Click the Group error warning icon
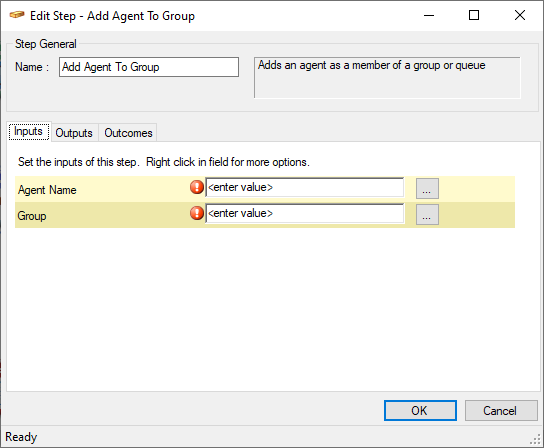The width and height of the screenshot is (544, 448). tap(197, 213)
